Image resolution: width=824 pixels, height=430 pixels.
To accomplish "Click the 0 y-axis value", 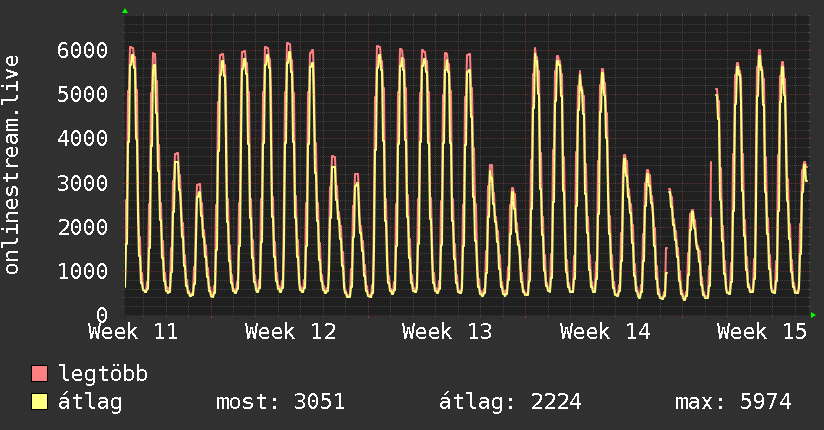I will [x=102, y=315].
